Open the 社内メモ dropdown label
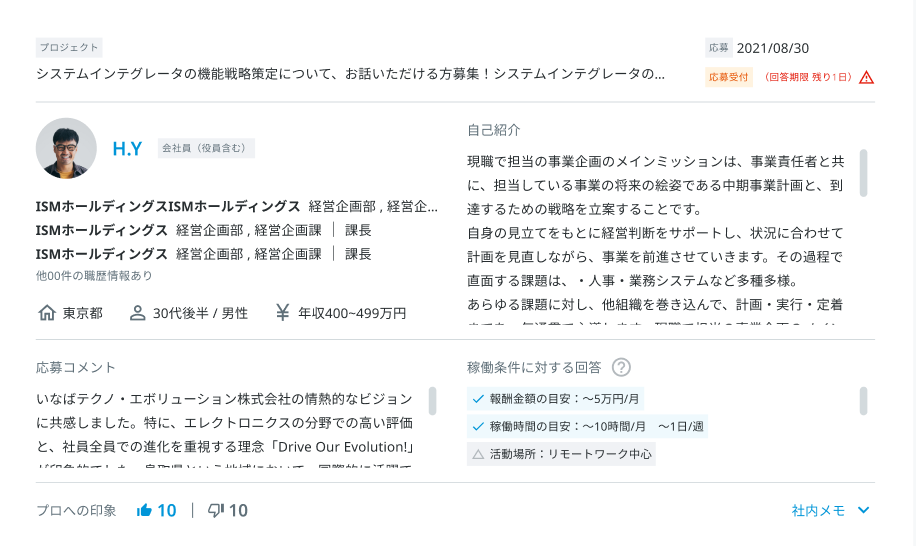 point(818,511)
